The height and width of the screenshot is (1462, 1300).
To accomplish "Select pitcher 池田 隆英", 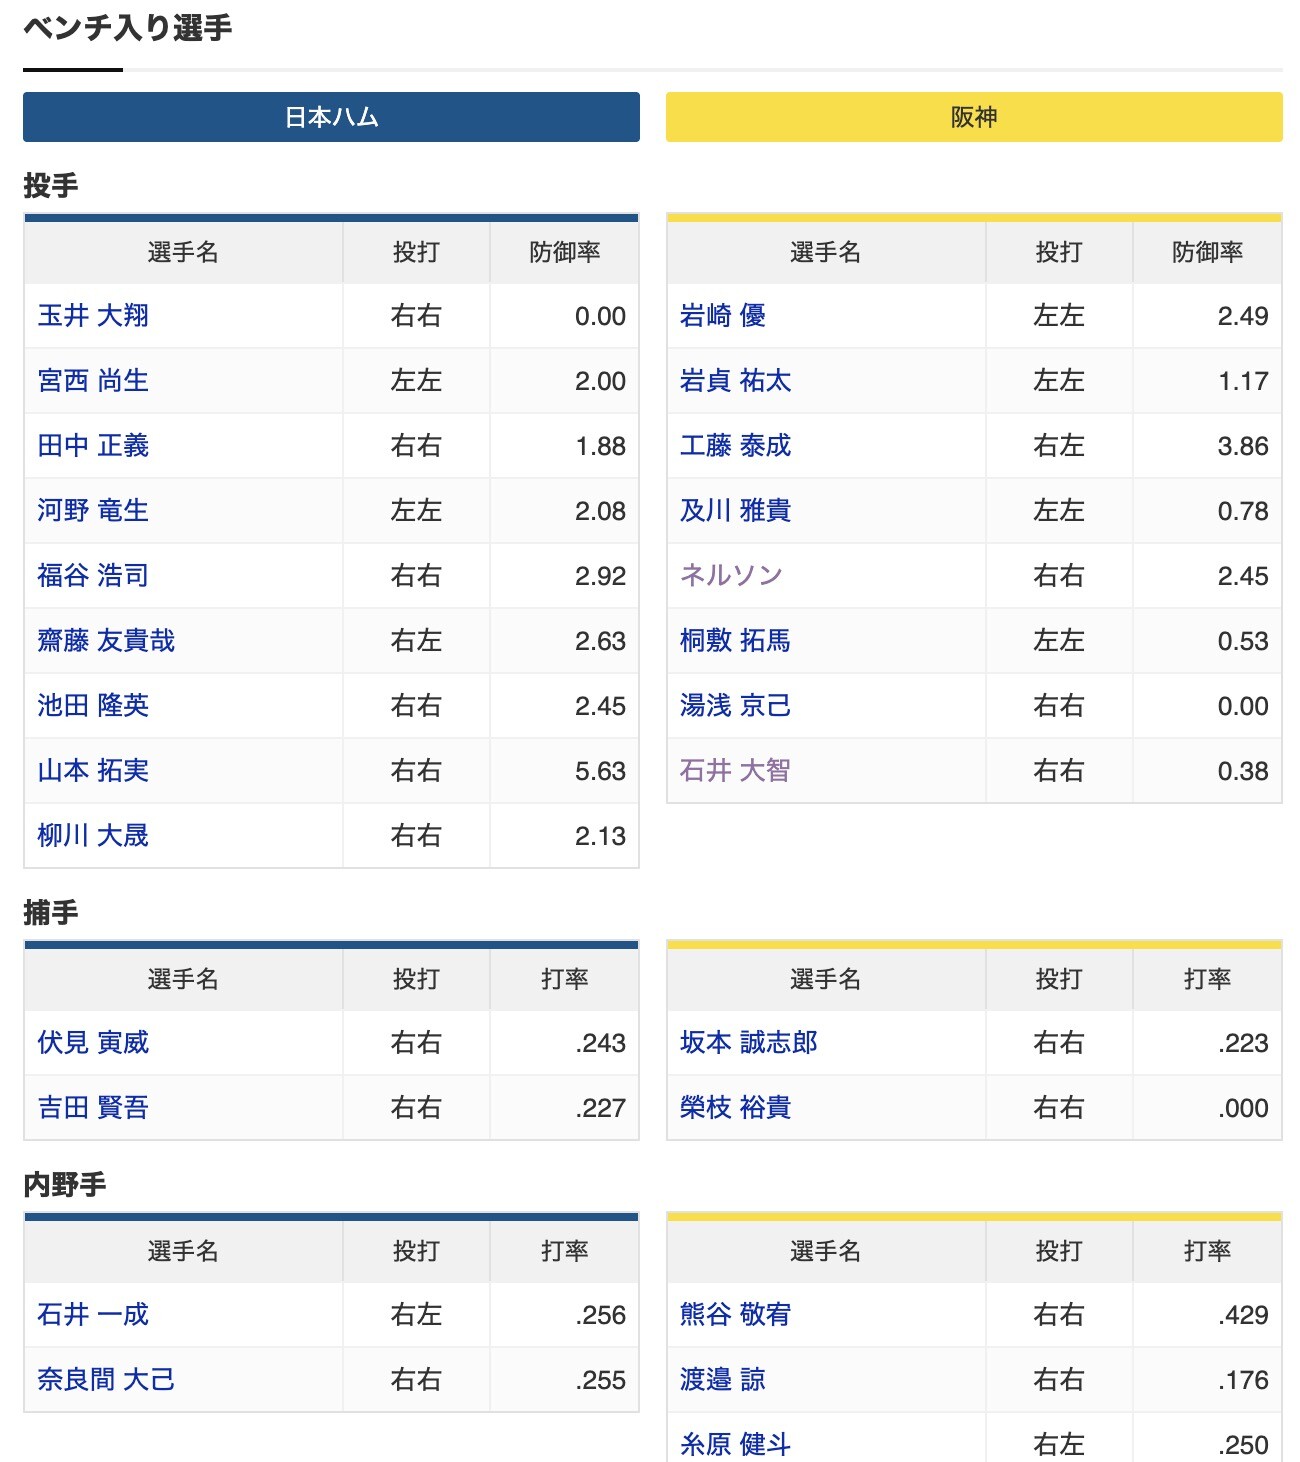I will click(x=93, y=706).
